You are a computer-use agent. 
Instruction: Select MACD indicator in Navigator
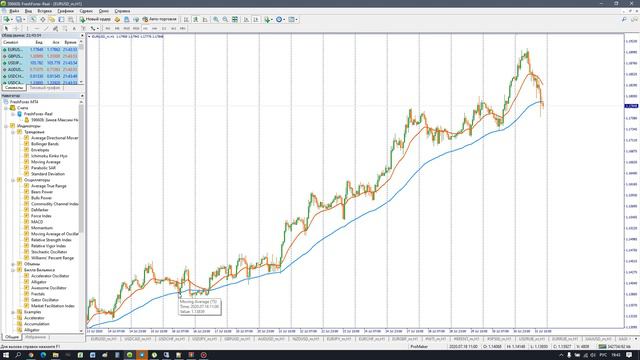click(x=36, y=222)
